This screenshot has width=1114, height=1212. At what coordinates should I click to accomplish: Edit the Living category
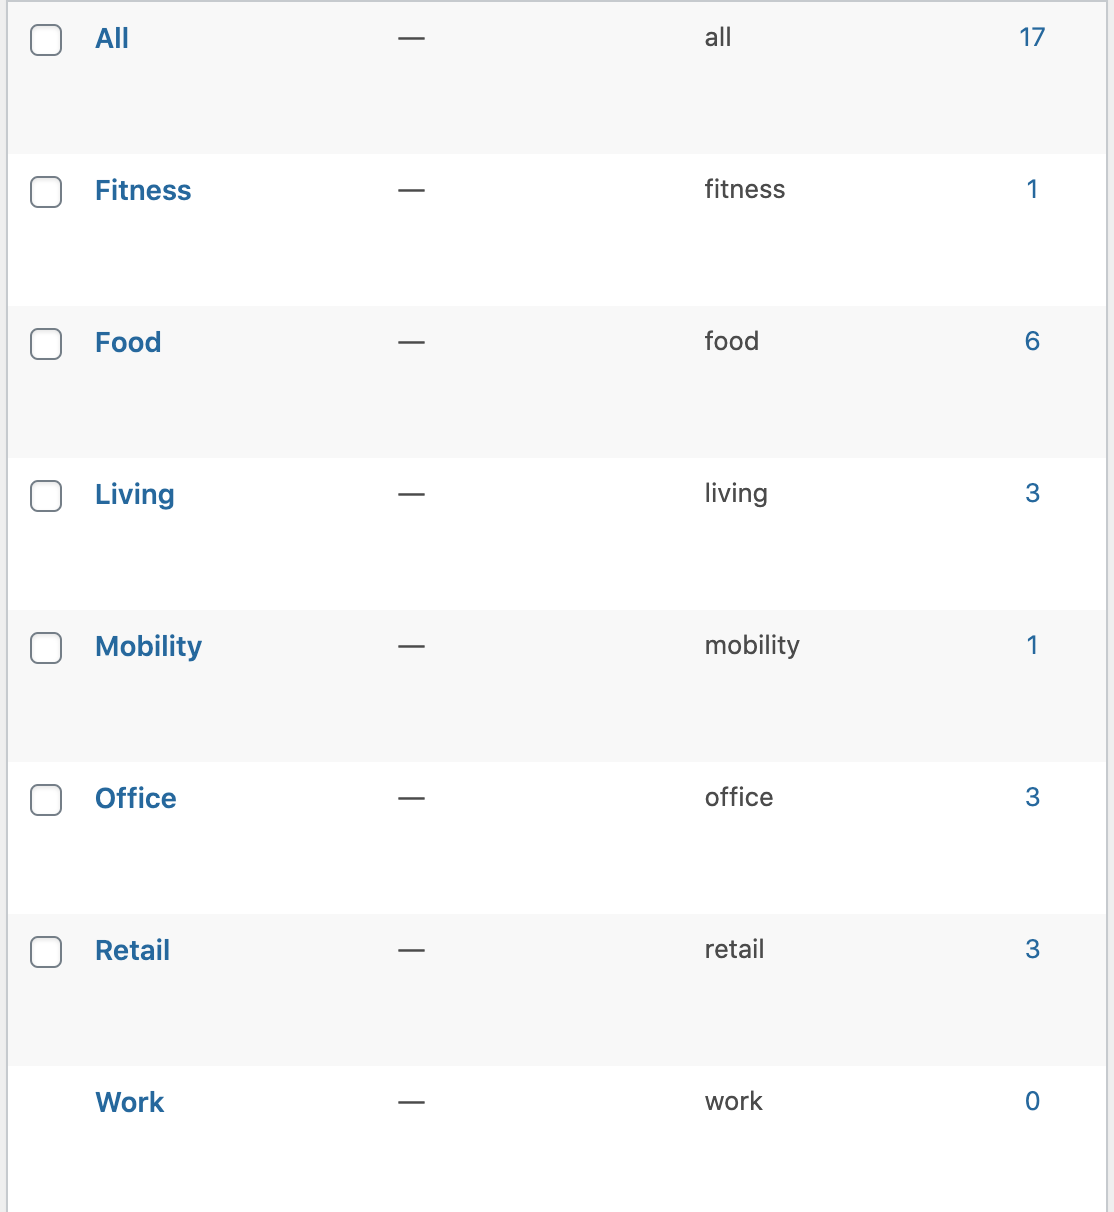[x=135, y=495]
